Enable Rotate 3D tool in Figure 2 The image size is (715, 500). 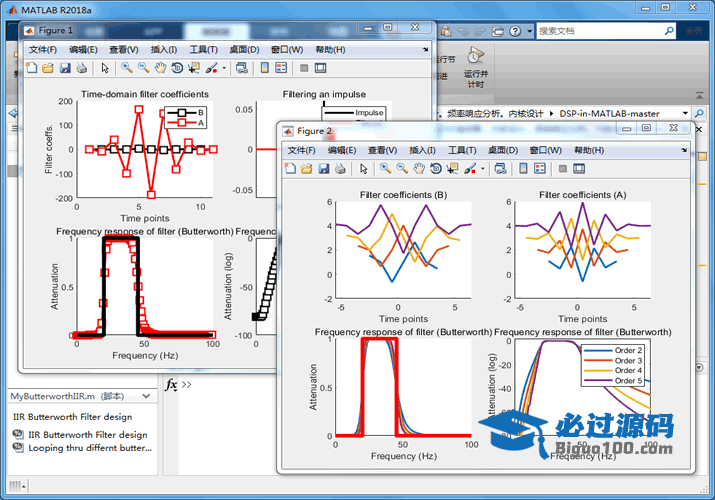click(x=435, y=169)
